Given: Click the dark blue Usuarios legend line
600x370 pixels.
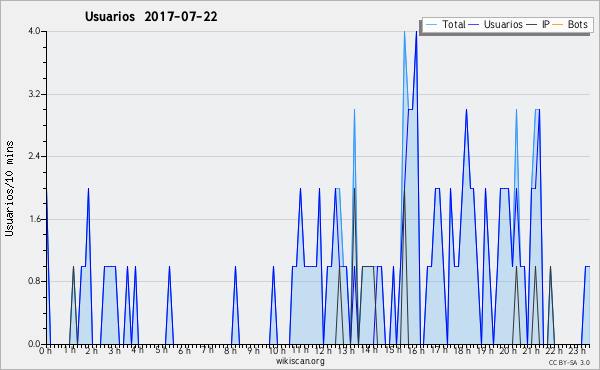Looking at the screenshot, I should pyautogui.click(x=474, y=25).
